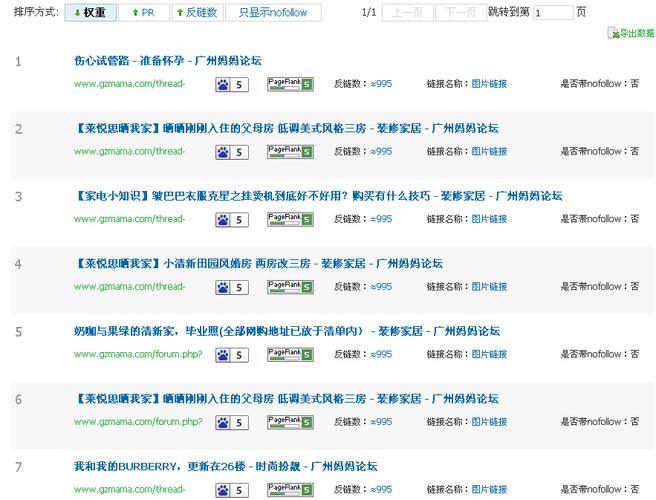Click PageRank badge in row 7
656x500 pixels.
290,490
